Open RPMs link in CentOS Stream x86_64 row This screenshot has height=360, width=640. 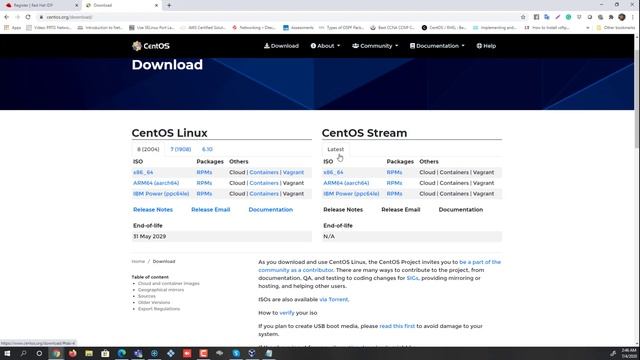tap(394, 172)
